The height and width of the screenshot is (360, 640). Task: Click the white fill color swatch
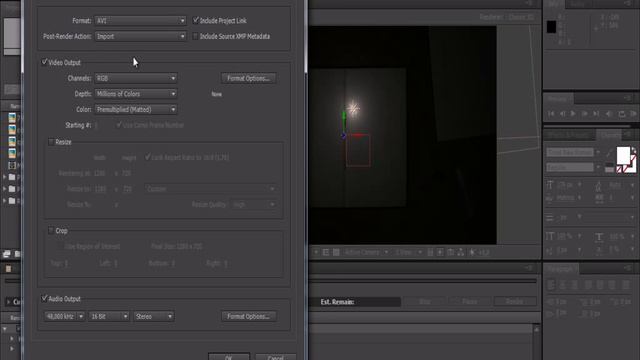pyautogui.click(x=623, y=155)
